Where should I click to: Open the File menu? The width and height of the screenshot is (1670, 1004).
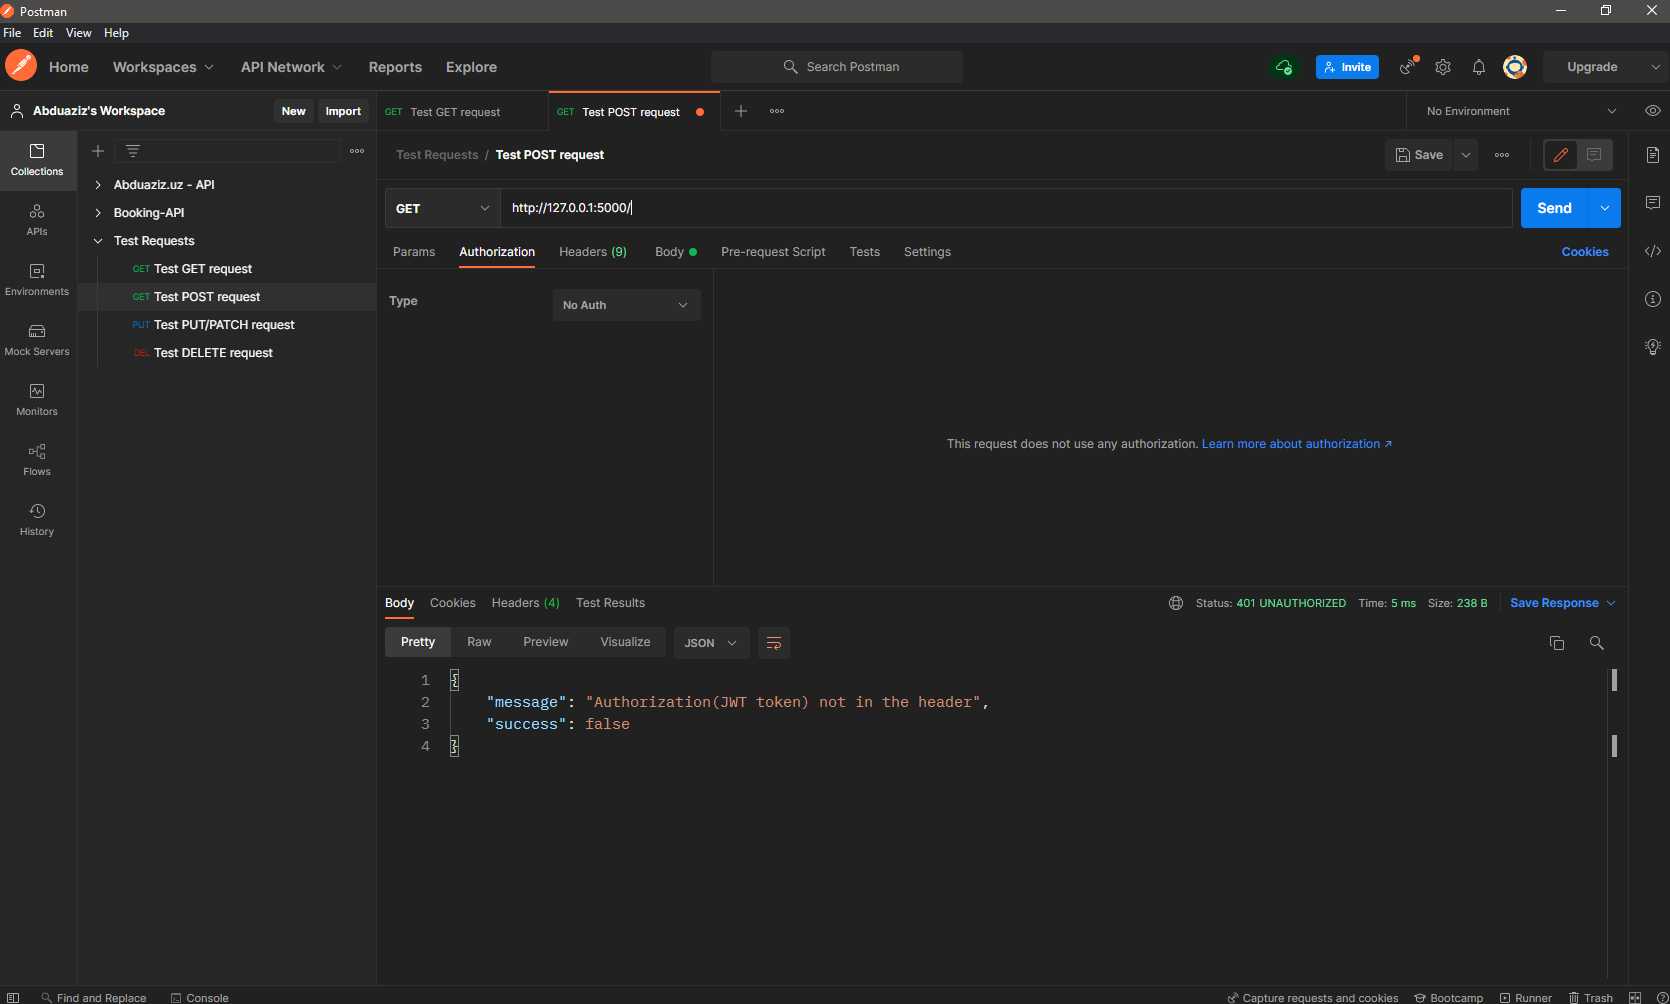click(12, 33)
